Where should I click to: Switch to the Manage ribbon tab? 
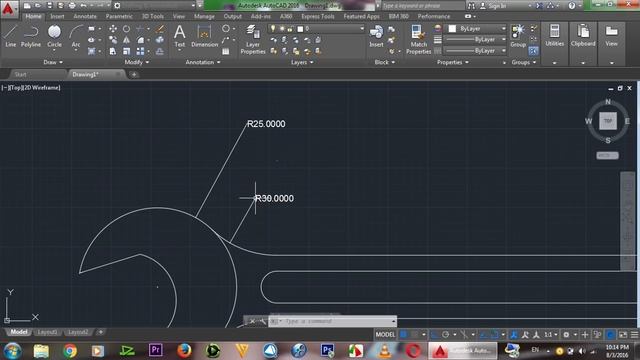click(x=204, y=16)
